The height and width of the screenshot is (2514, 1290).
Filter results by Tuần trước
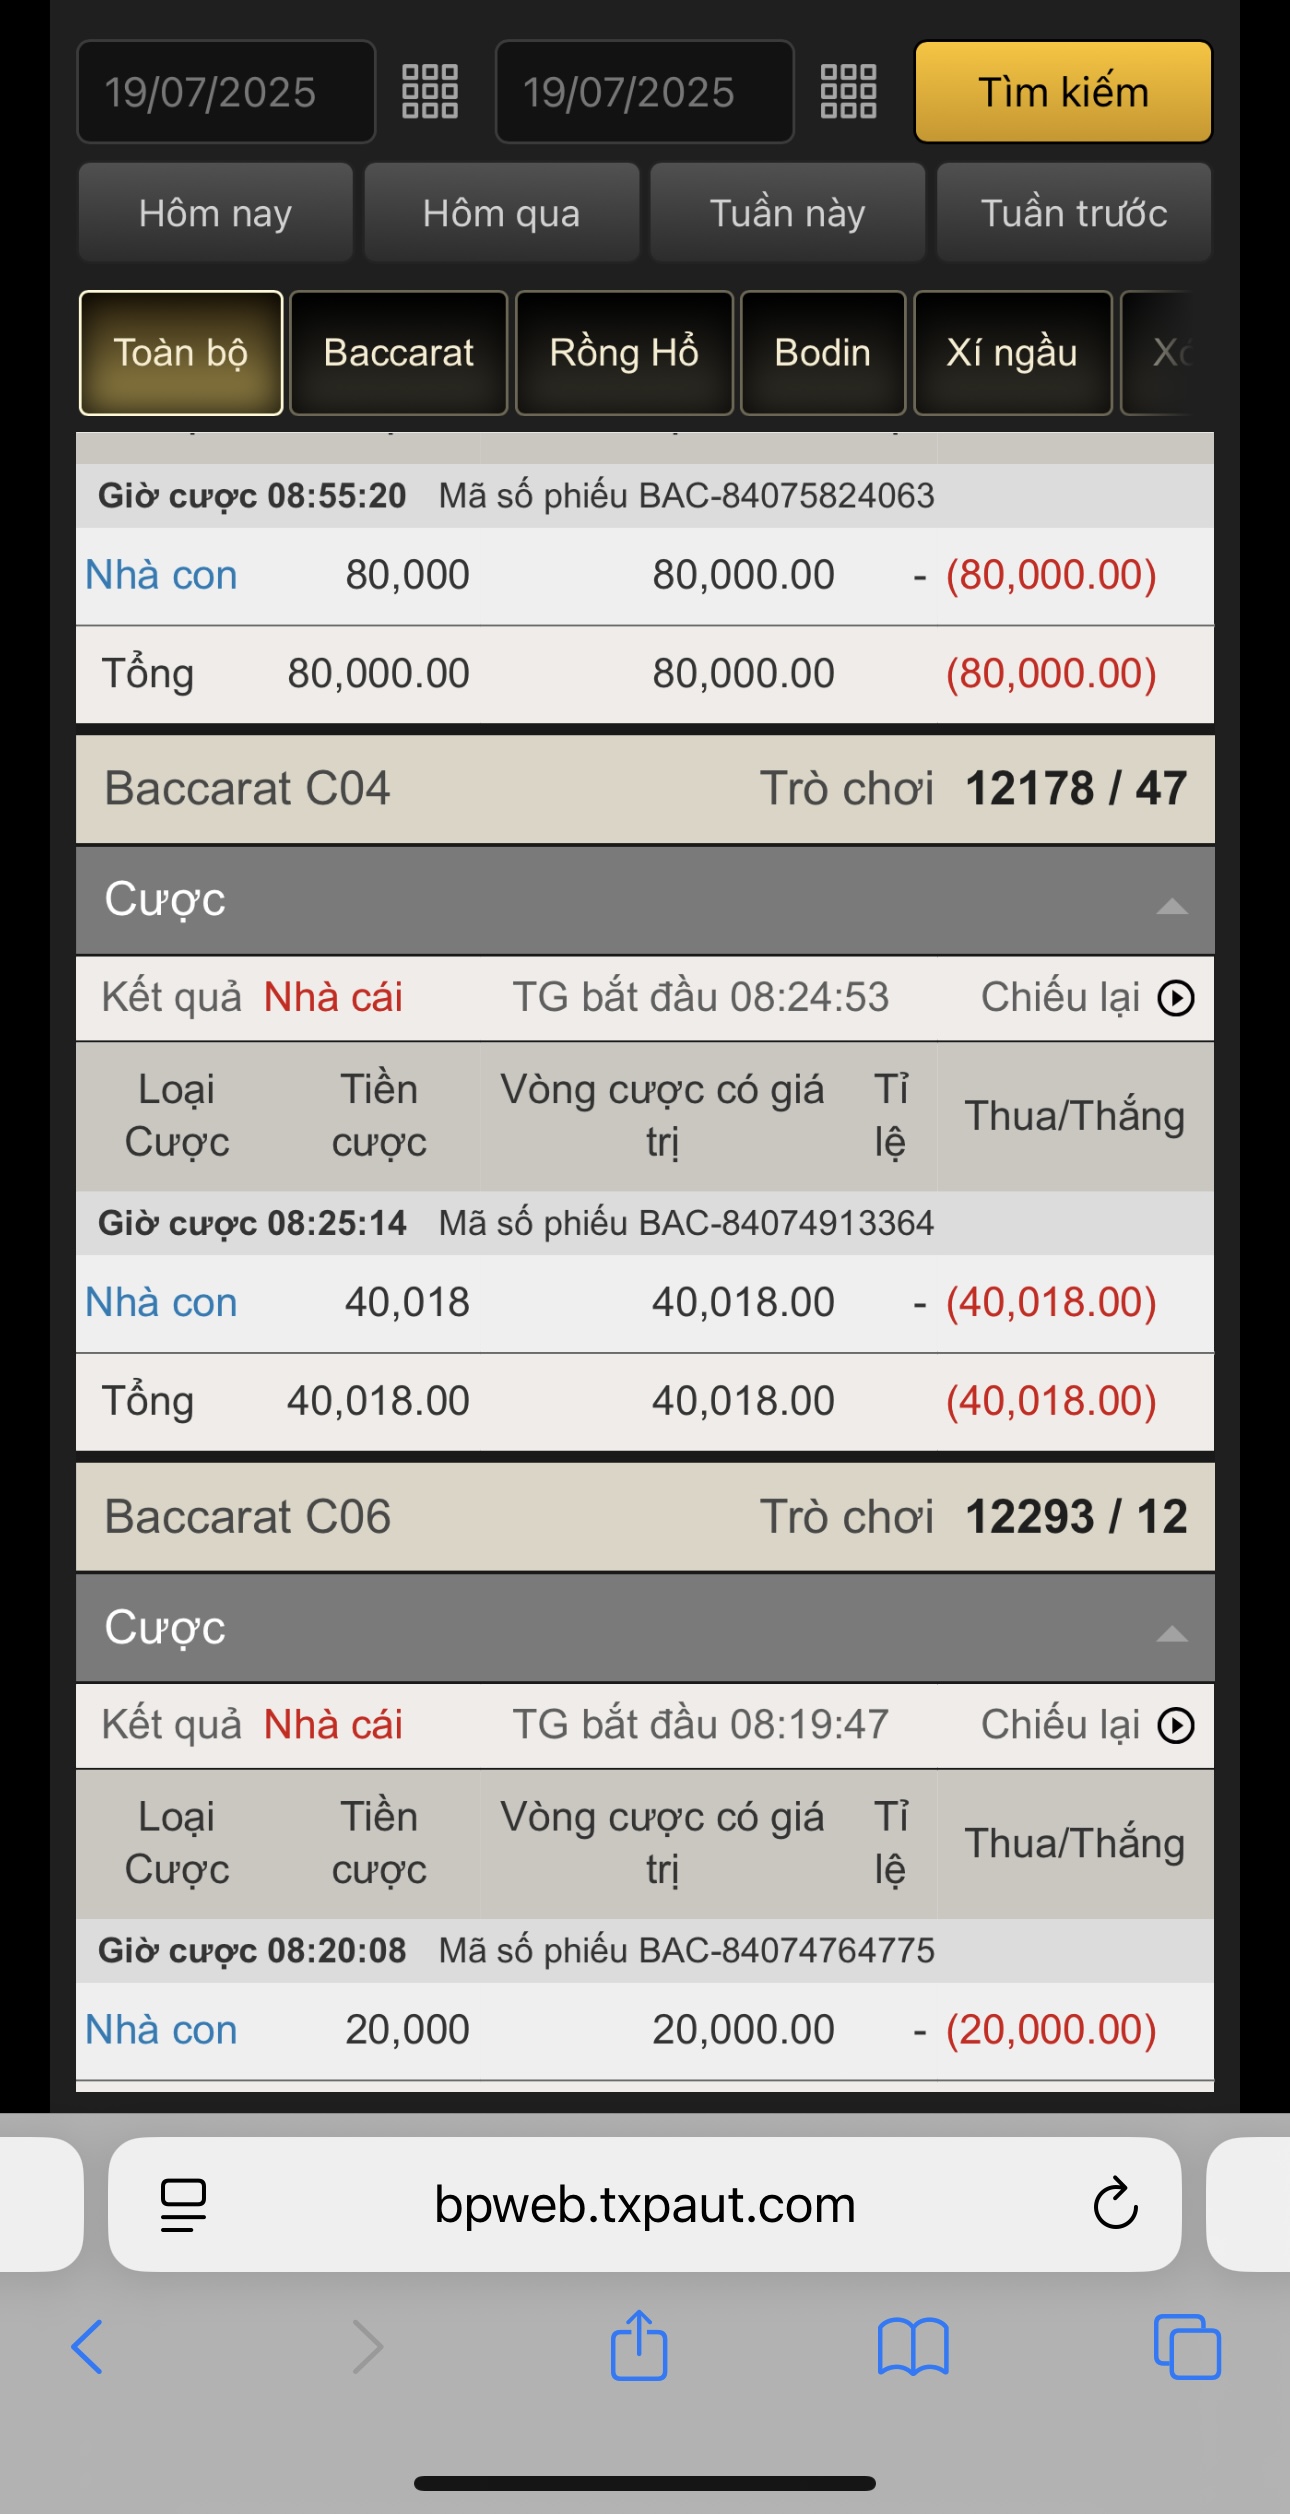tap(1074, 213)
